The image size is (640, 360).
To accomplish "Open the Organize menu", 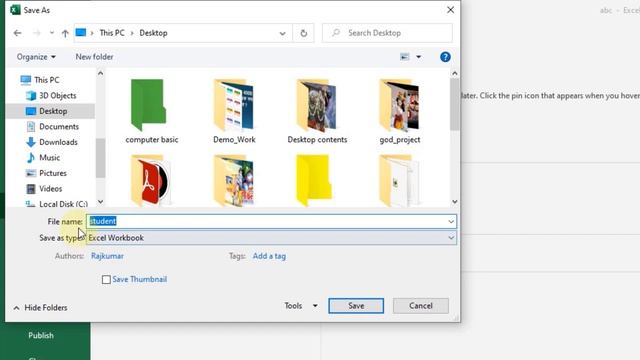I will (x=36, y=57).
